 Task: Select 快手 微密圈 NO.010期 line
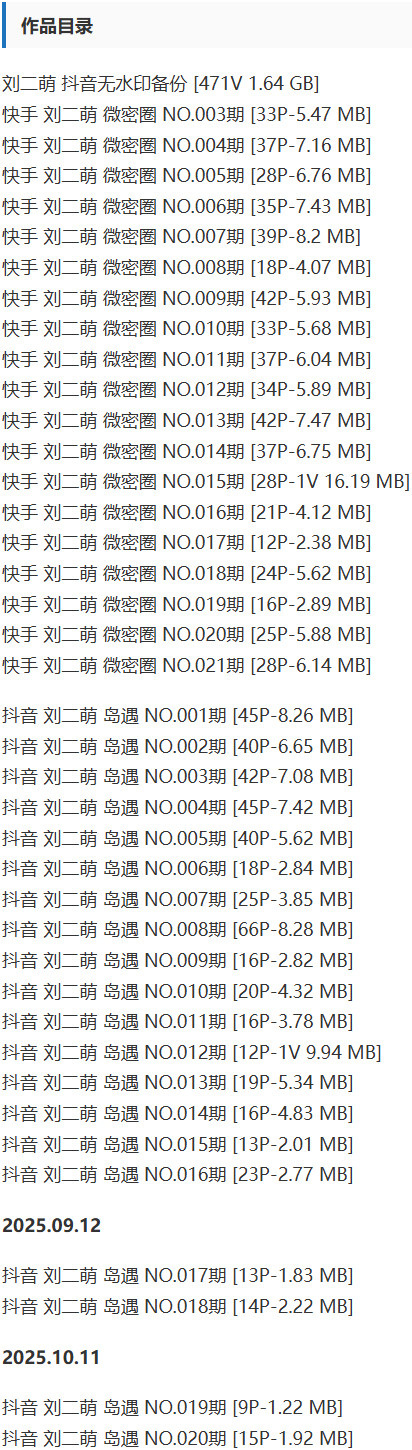(x=186, y=329)
